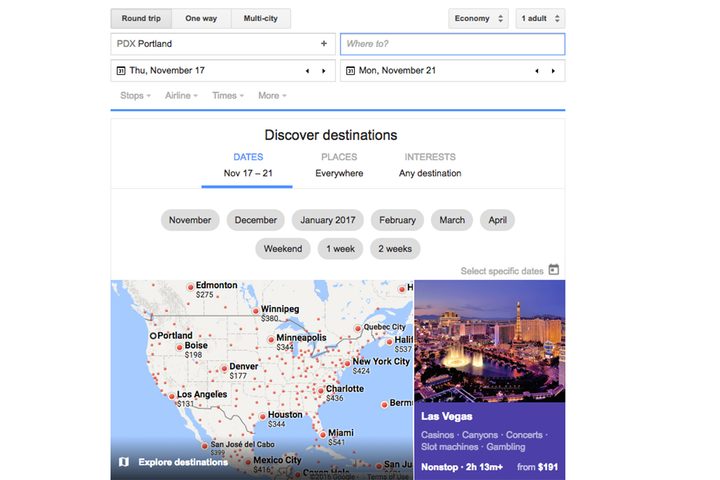Select Miami $541 marker on map
Screen dimensions: 720x480
(x=323, y=435)
